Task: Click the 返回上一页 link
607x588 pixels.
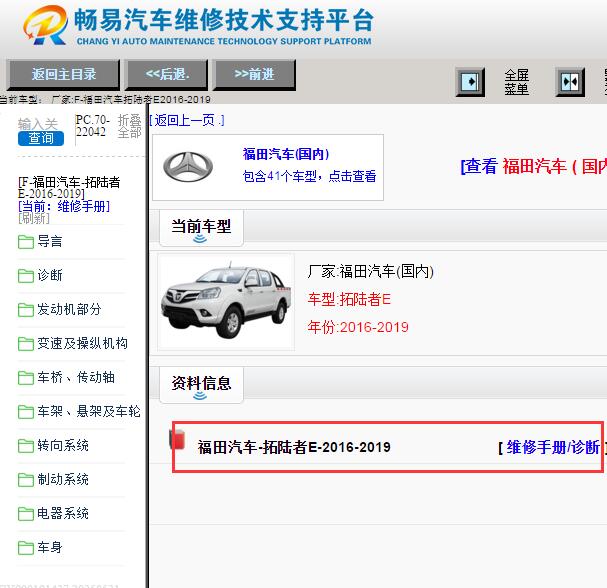Action: 187,120
